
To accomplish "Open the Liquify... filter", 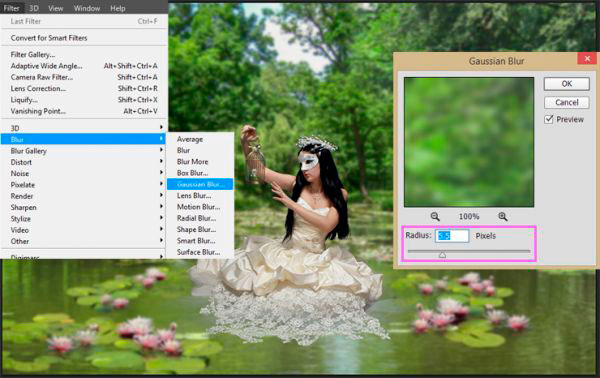I will (84, 100).
